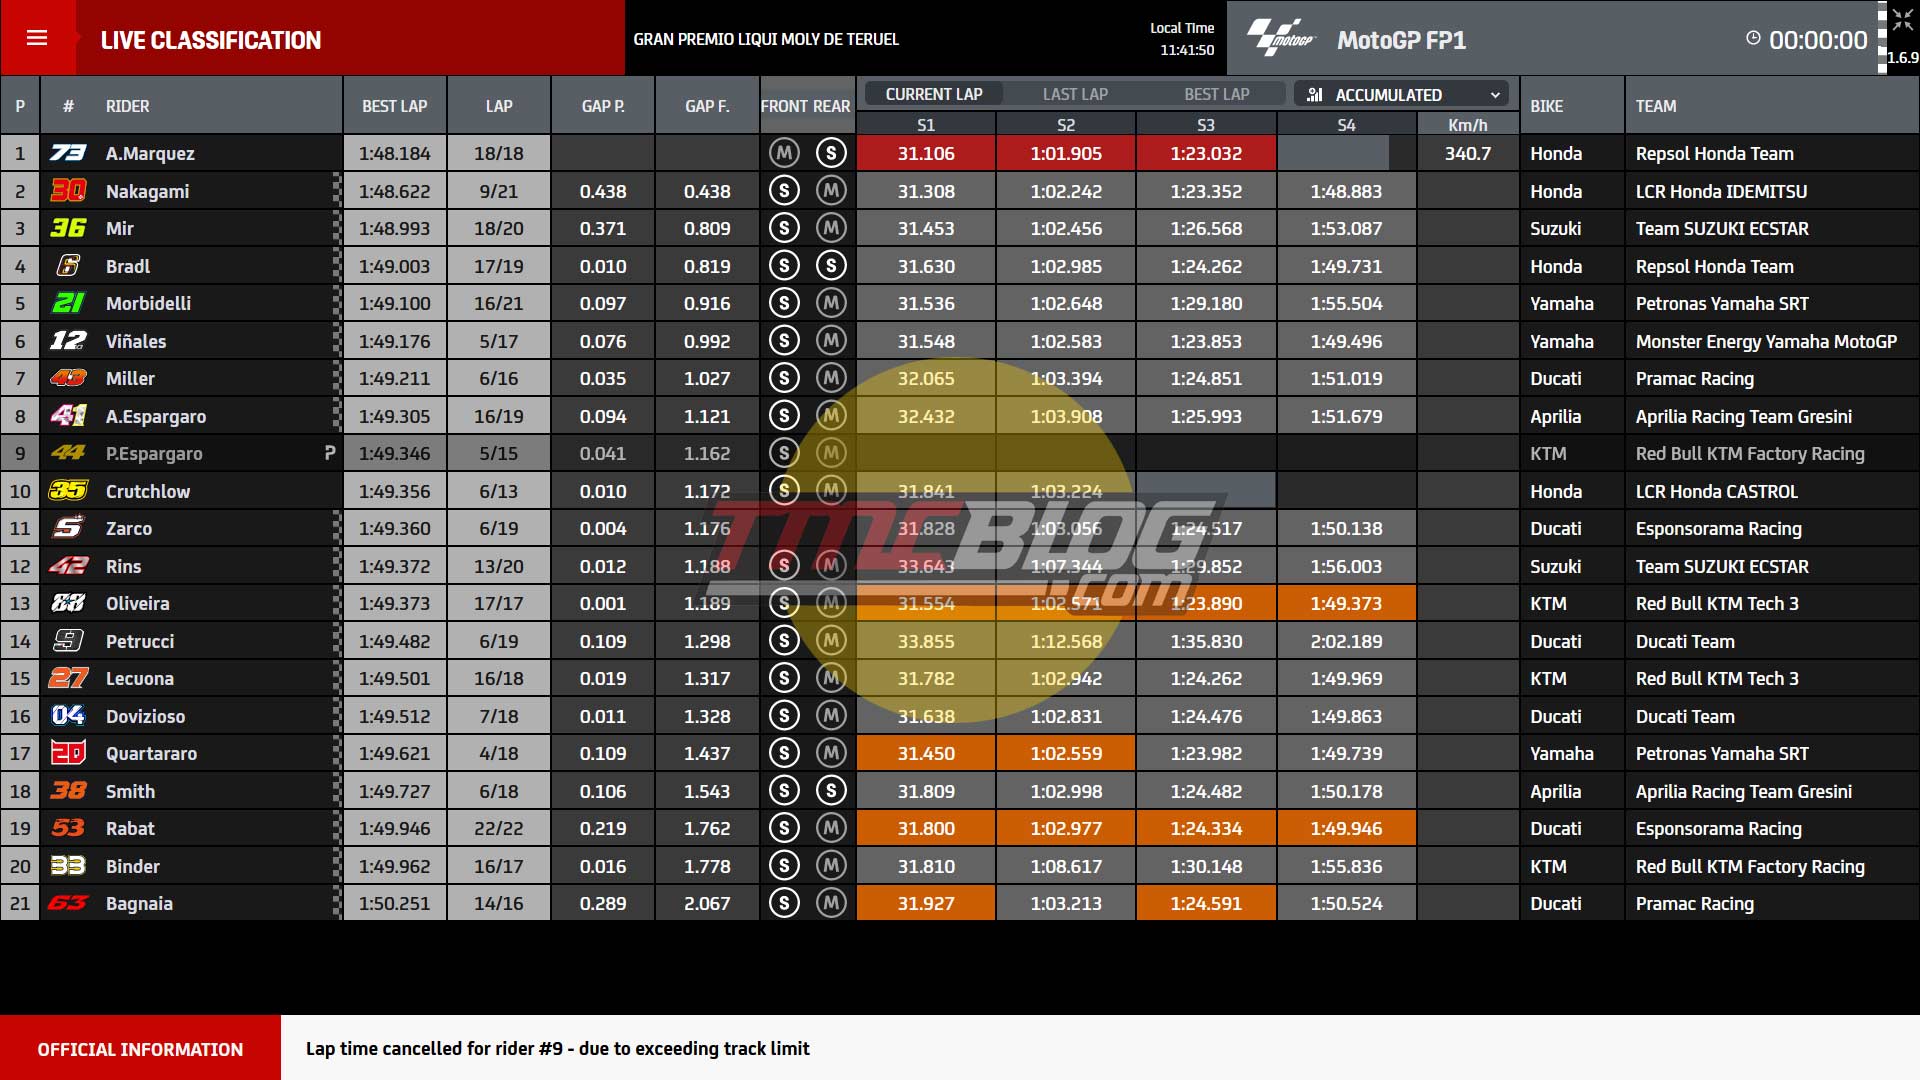Image resolution: width=1920 pixels, height=1080 pixels.
Task: Click rider number 30 badge
Action: [x=68, y=191]
